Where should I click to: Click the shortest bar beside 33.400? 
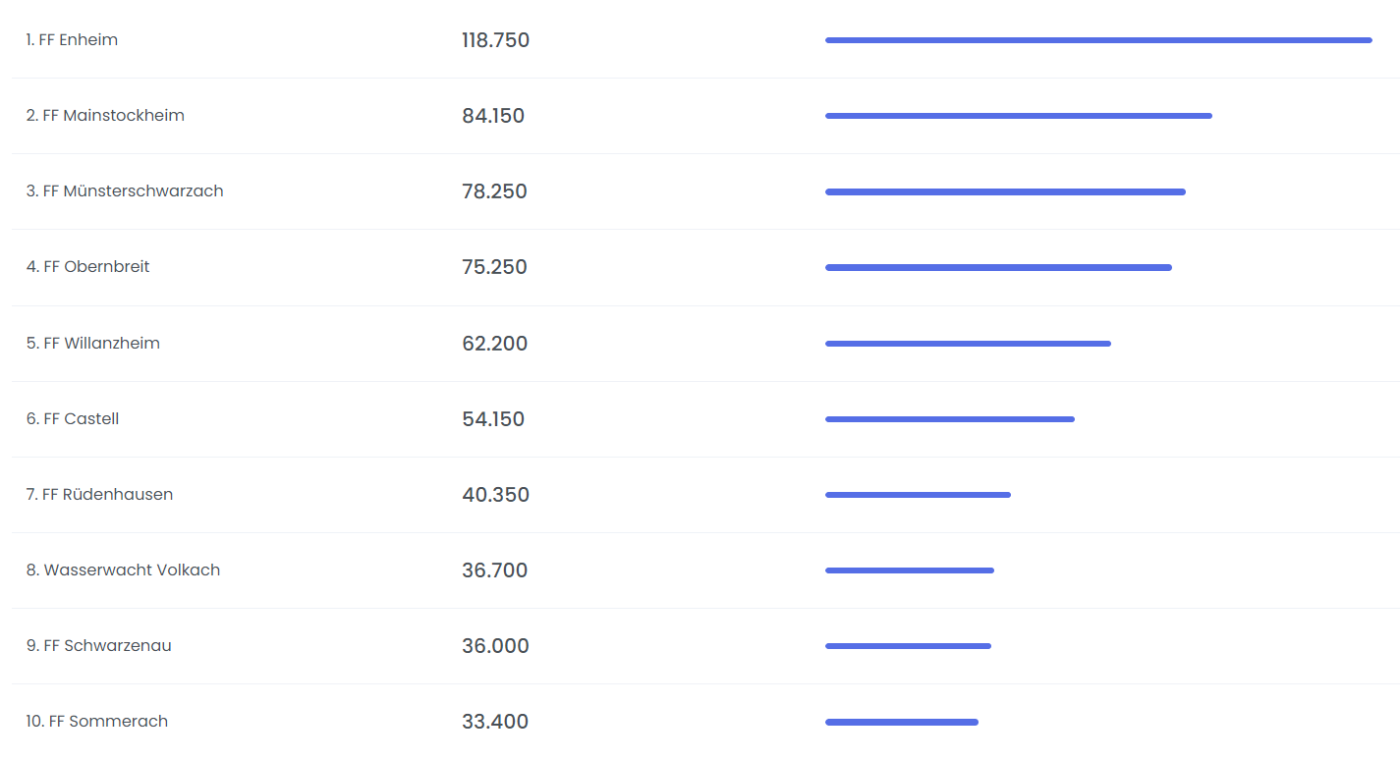[901, 722]
